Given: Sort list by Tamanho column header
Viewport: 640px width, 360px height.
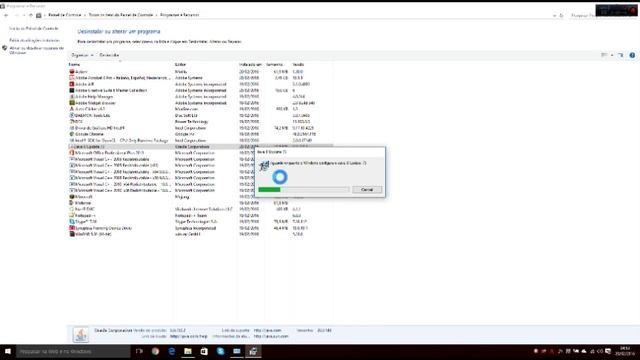Looking at the screenshot, I should pyautogui.click(x=274, y=64).
